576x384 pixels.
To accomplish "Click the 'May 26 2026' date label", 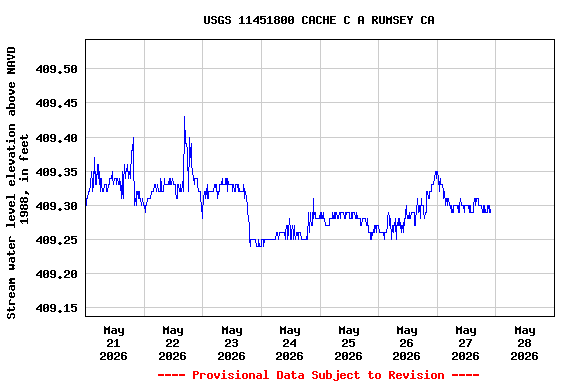I will pyautogui.click(x=406, y=343).
